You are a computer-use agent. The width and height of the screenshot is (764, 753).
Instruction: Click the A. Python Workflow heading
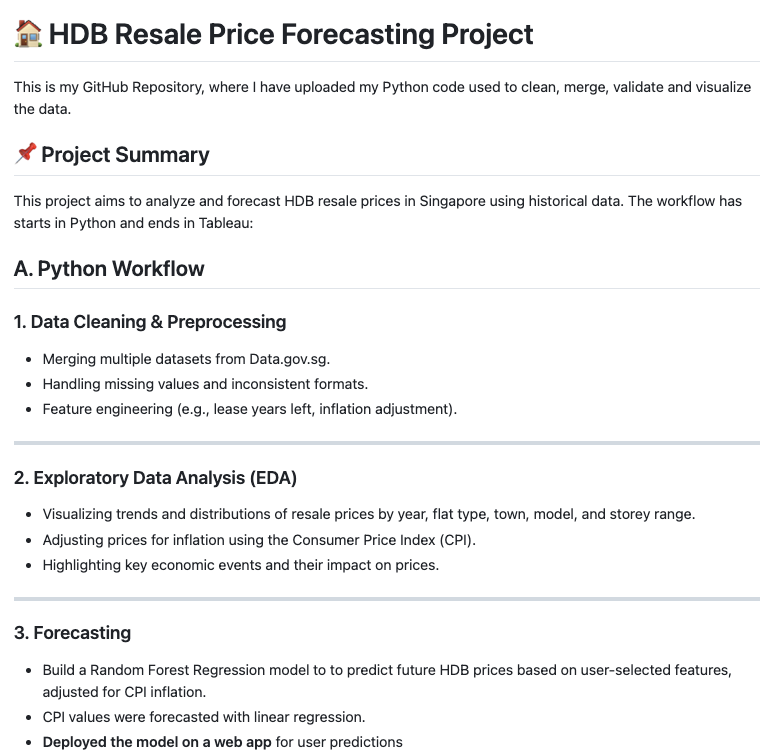109,269
